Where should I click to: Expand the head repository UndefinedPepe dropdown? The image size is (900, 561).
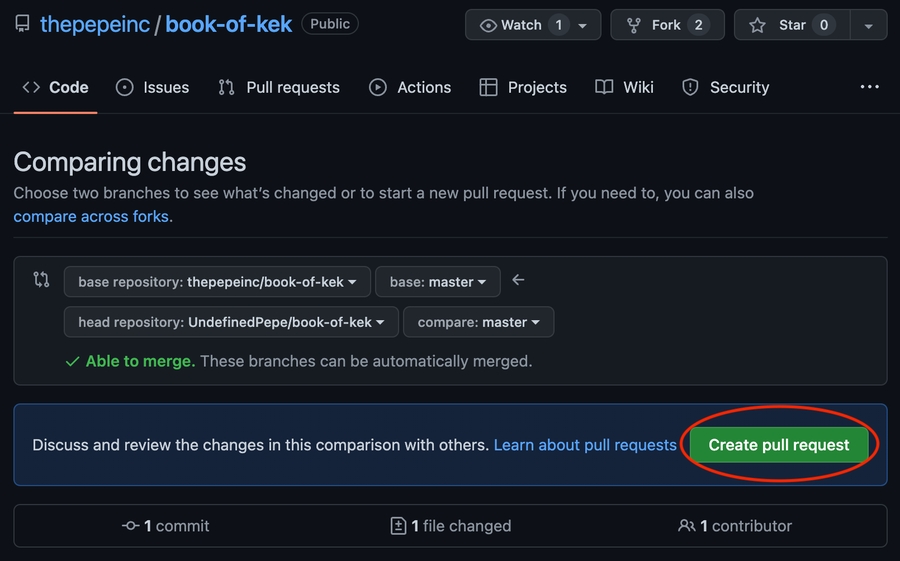[x=231, y=322]
